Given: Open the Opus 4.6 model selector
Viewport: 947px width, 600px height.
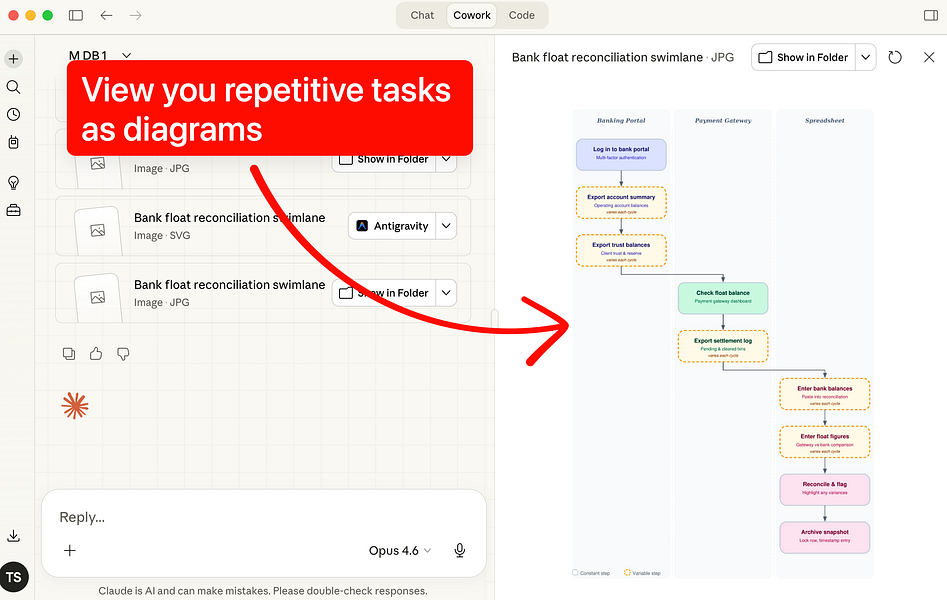Looking at the screenshot, I should click(x=400, y=550).
